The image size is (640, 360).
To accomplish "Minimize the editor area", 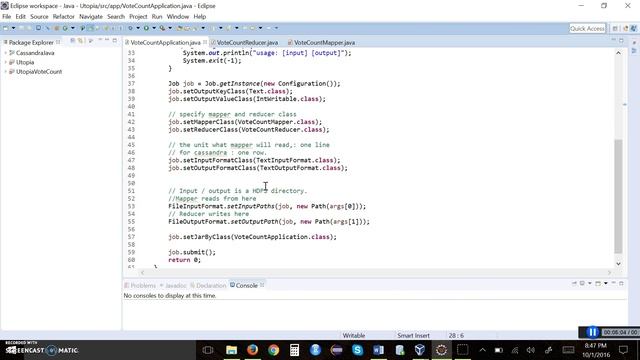I will (613, 40).
